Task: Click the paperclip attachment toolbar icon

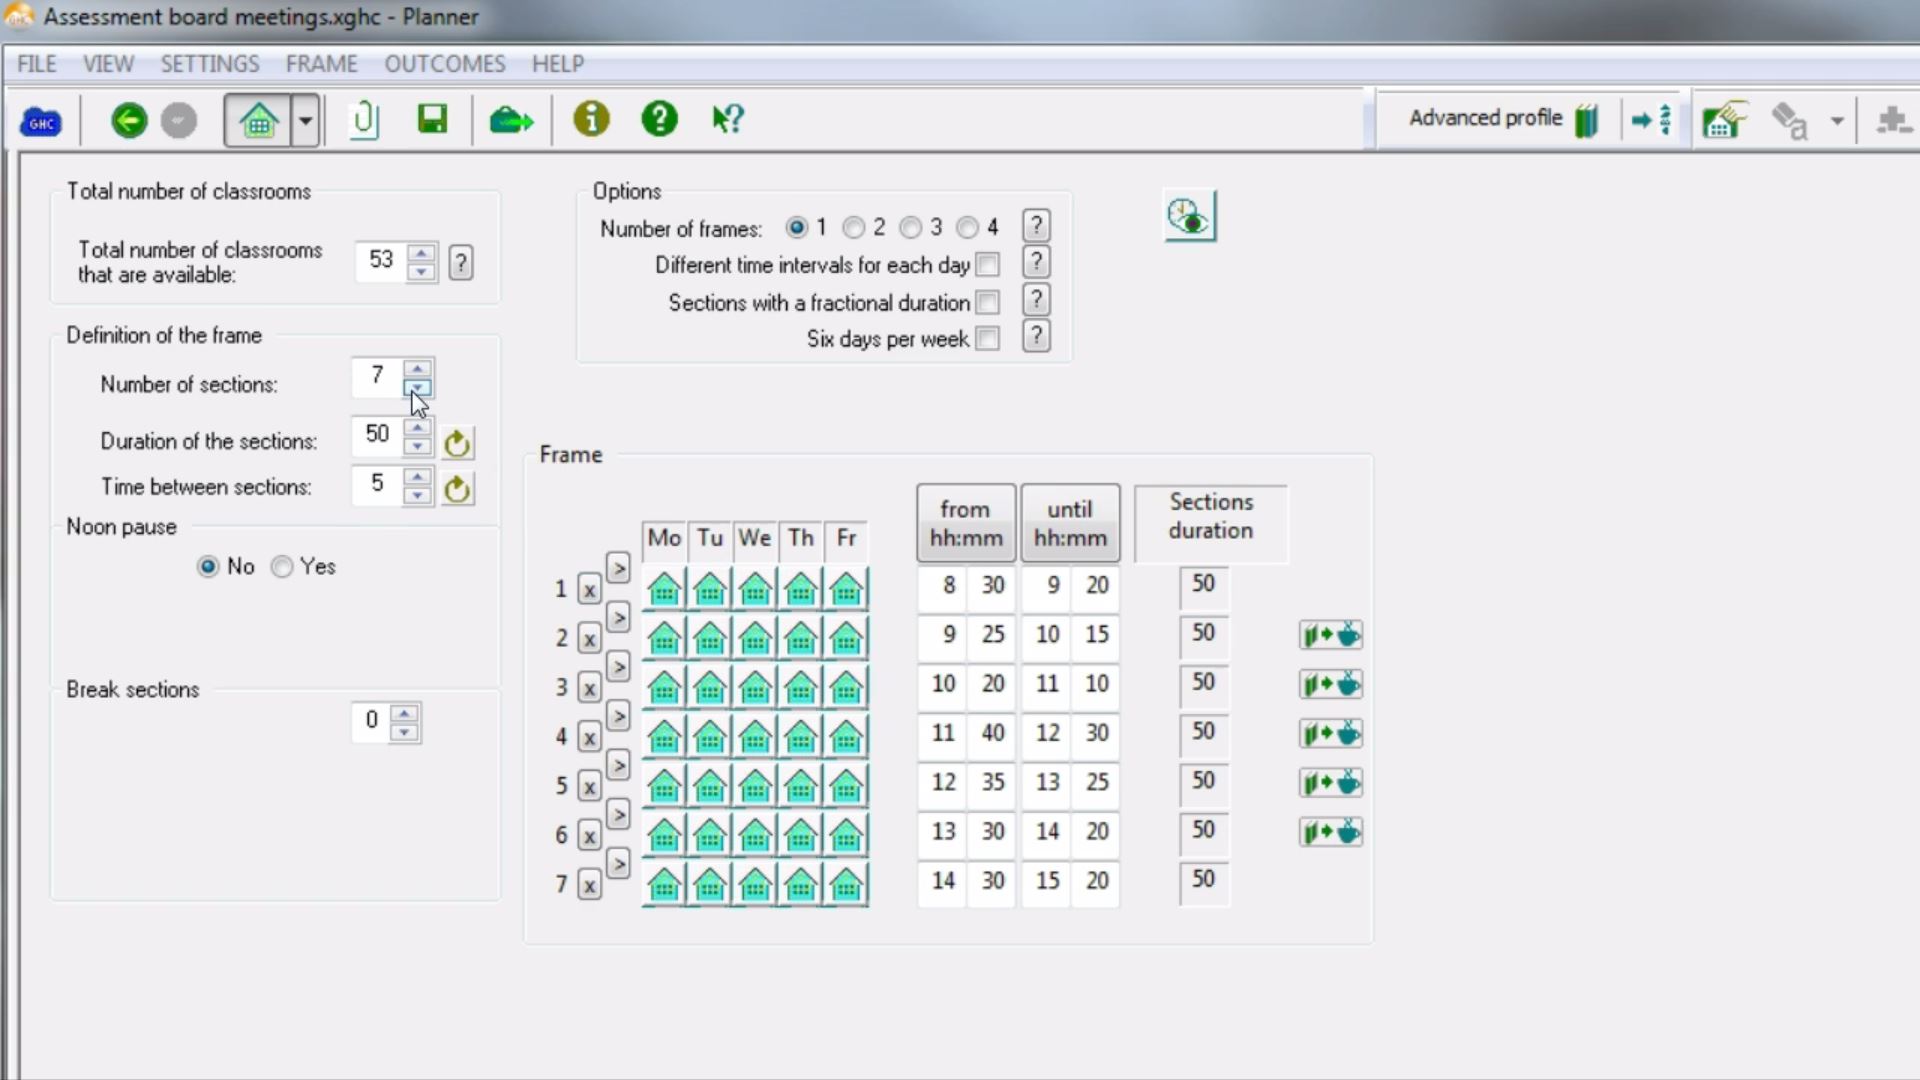Action: tap(365, 120)
